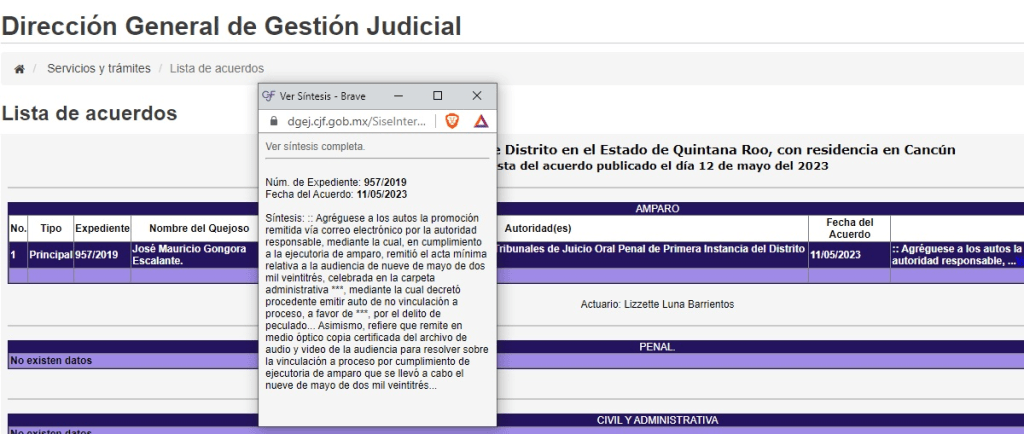Open the Brave Shields lion icon
Viewport: 1024px width, 434px height.
coord(452,121)
